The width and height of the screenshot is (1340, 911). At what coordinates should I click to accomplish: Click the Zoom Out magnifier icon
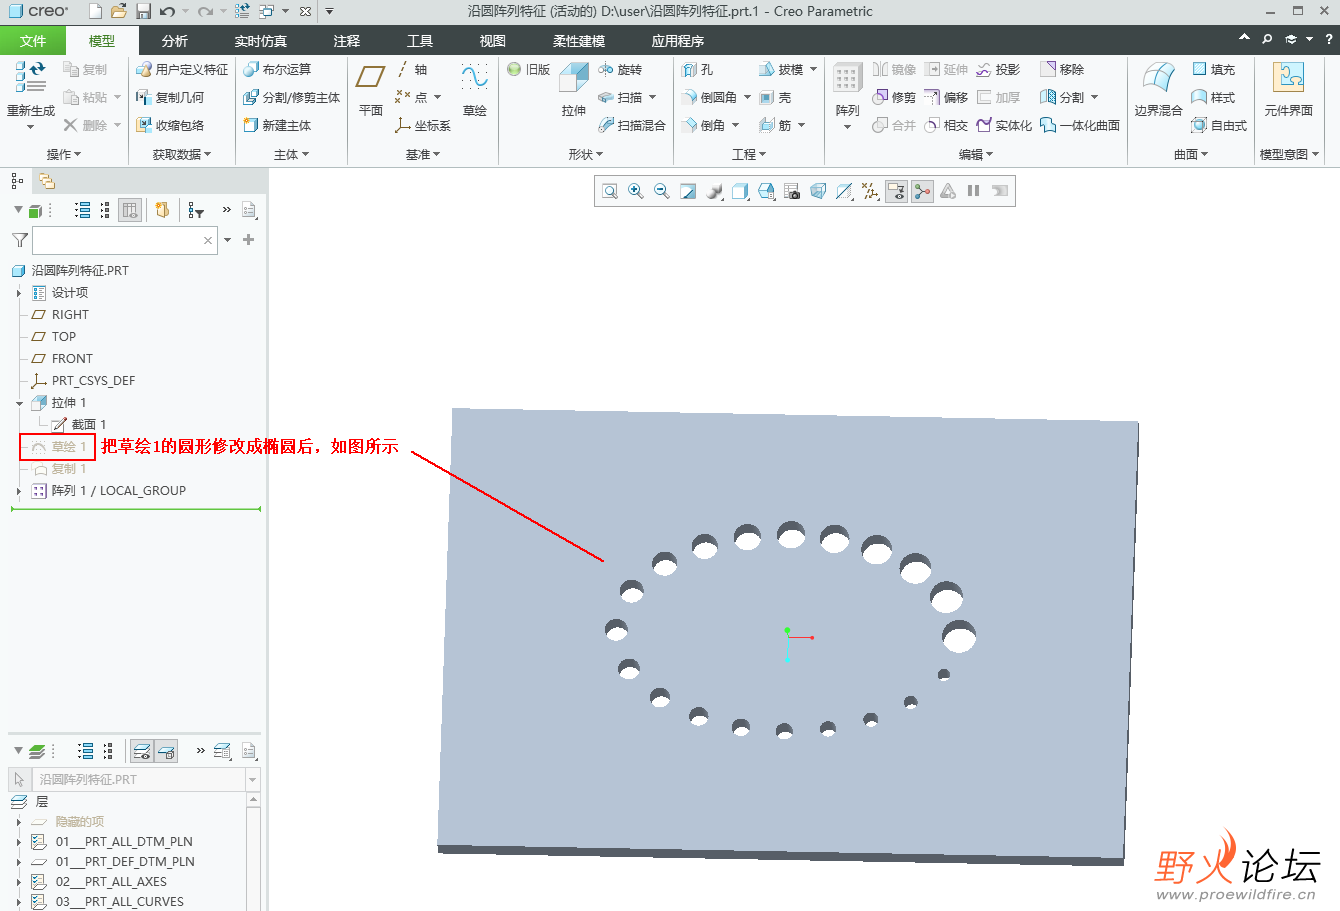pyautogui.click(x=662, y=191)
